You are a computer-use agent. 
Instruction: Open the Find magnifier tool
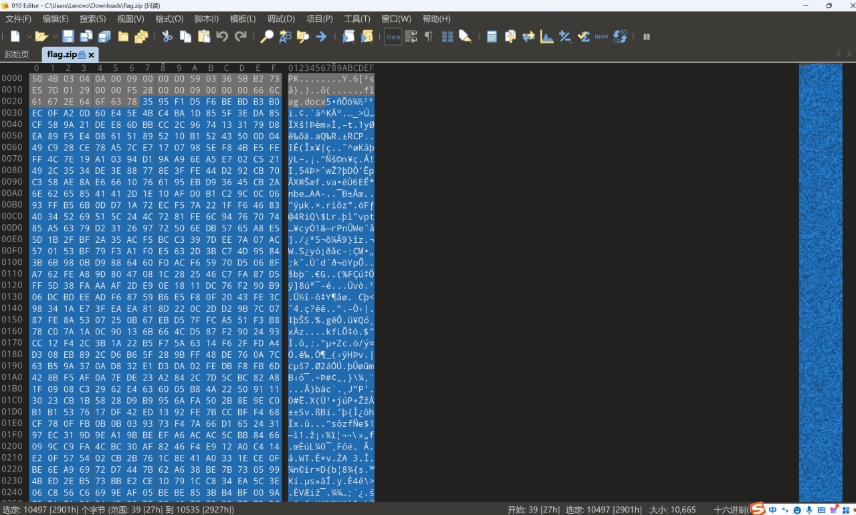(266, 37)
